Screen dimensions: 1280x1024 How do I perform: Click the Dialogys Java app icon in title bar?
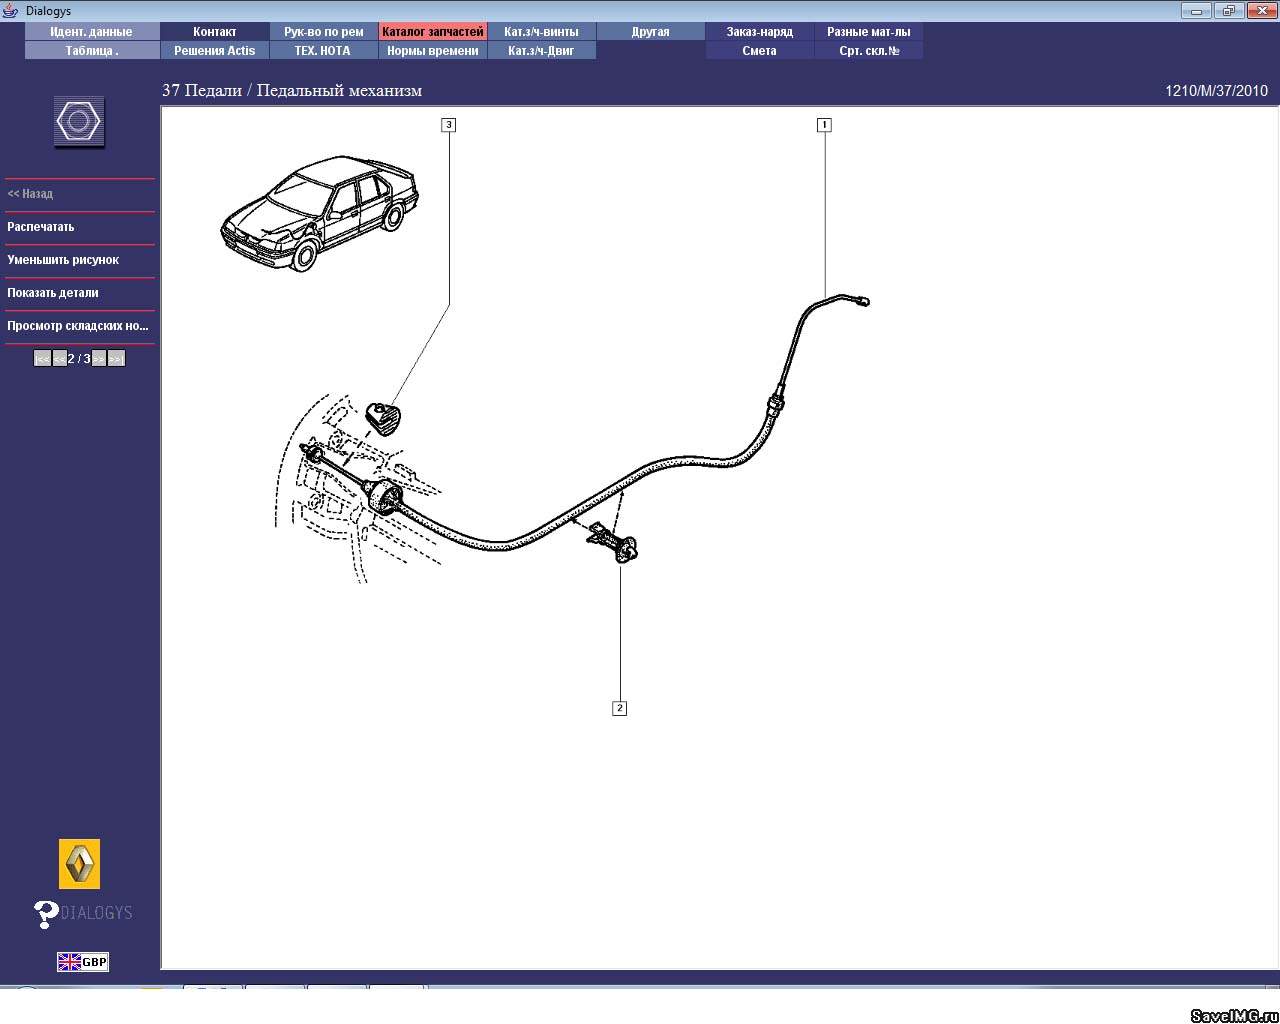pyautogui.click(x=11, y=11)
